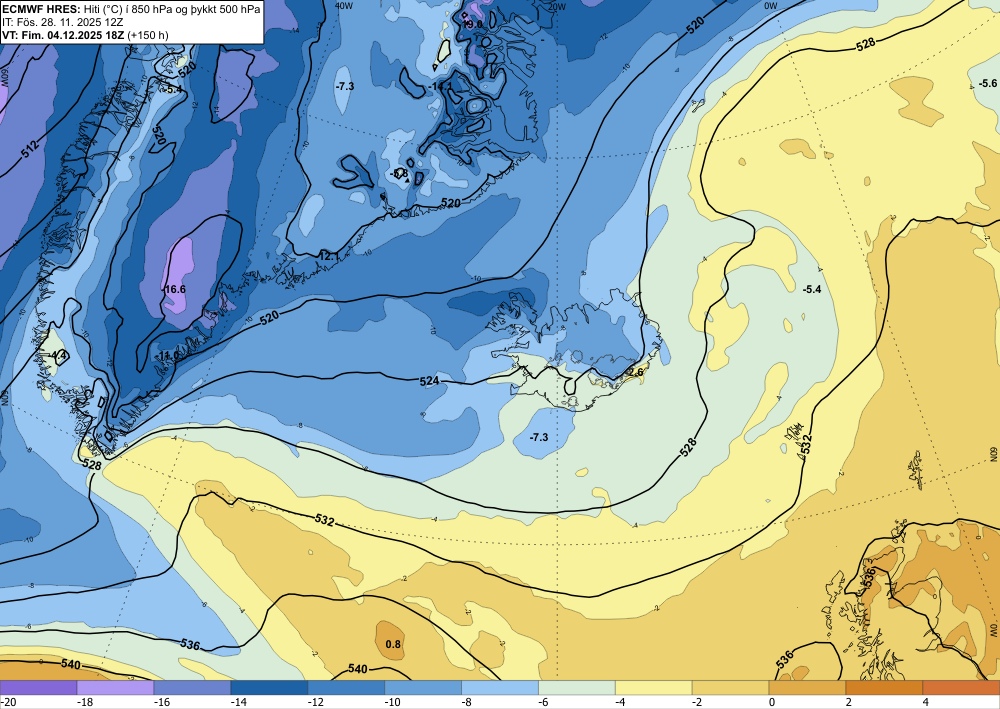Click the pale green swatch between -6 and -4
The height and width of the screenshot is (709, 1000).
tap(577, 688)
